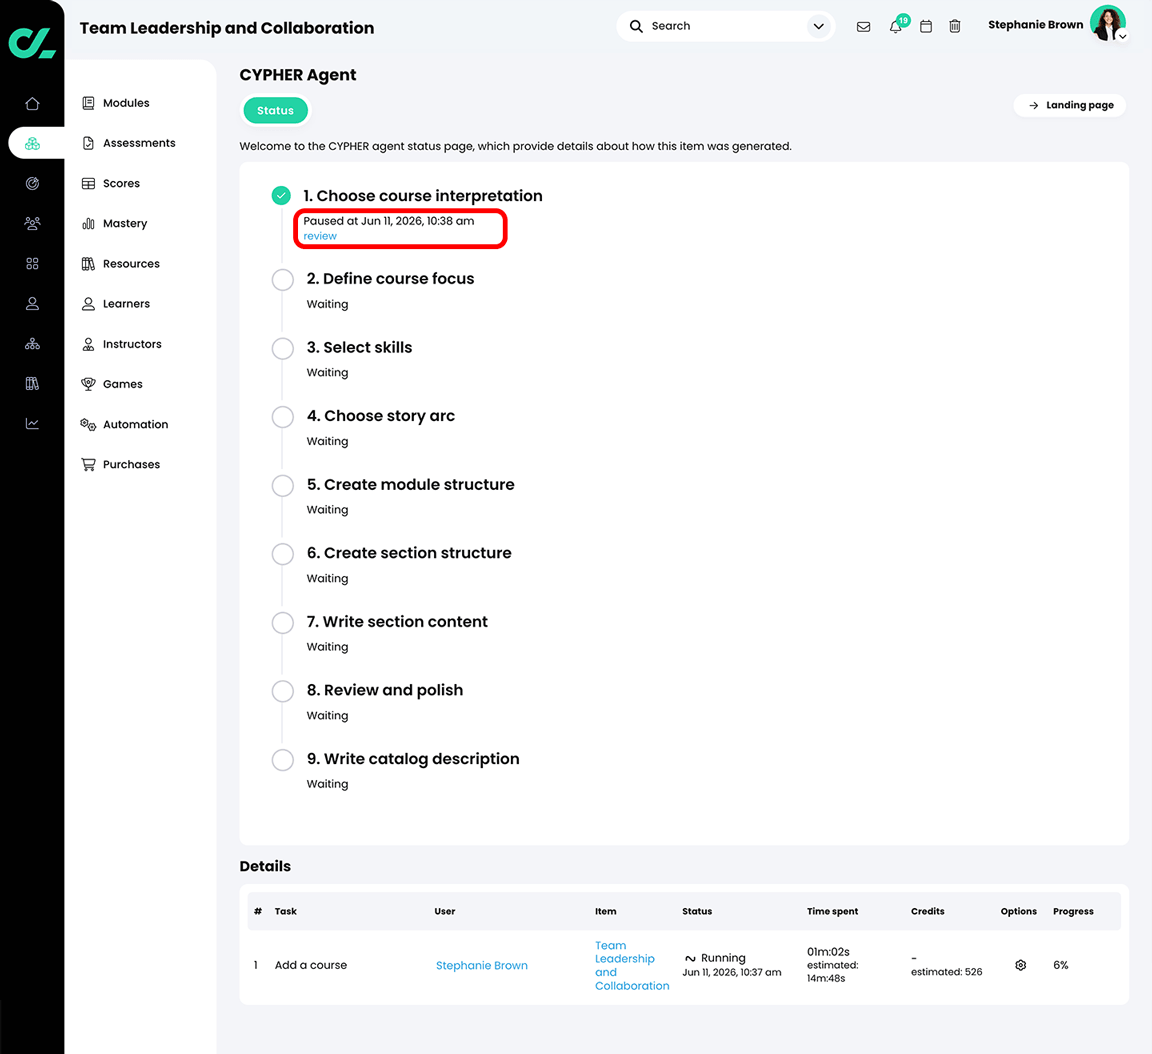Click into the Search input field
Viewport: 1152px width, 1054px height.
725,26
